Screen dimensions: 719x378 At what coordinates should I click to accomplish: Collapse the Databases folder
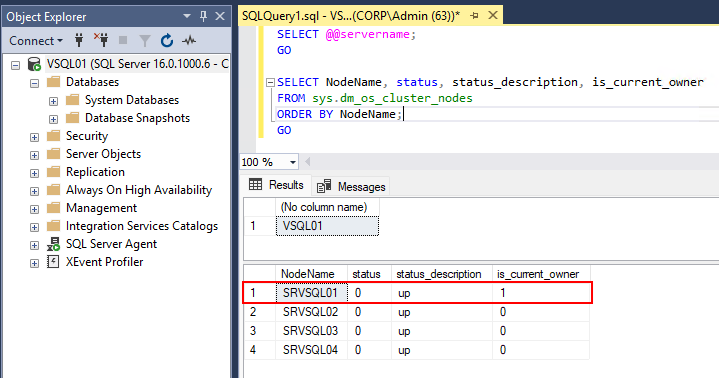34,83
